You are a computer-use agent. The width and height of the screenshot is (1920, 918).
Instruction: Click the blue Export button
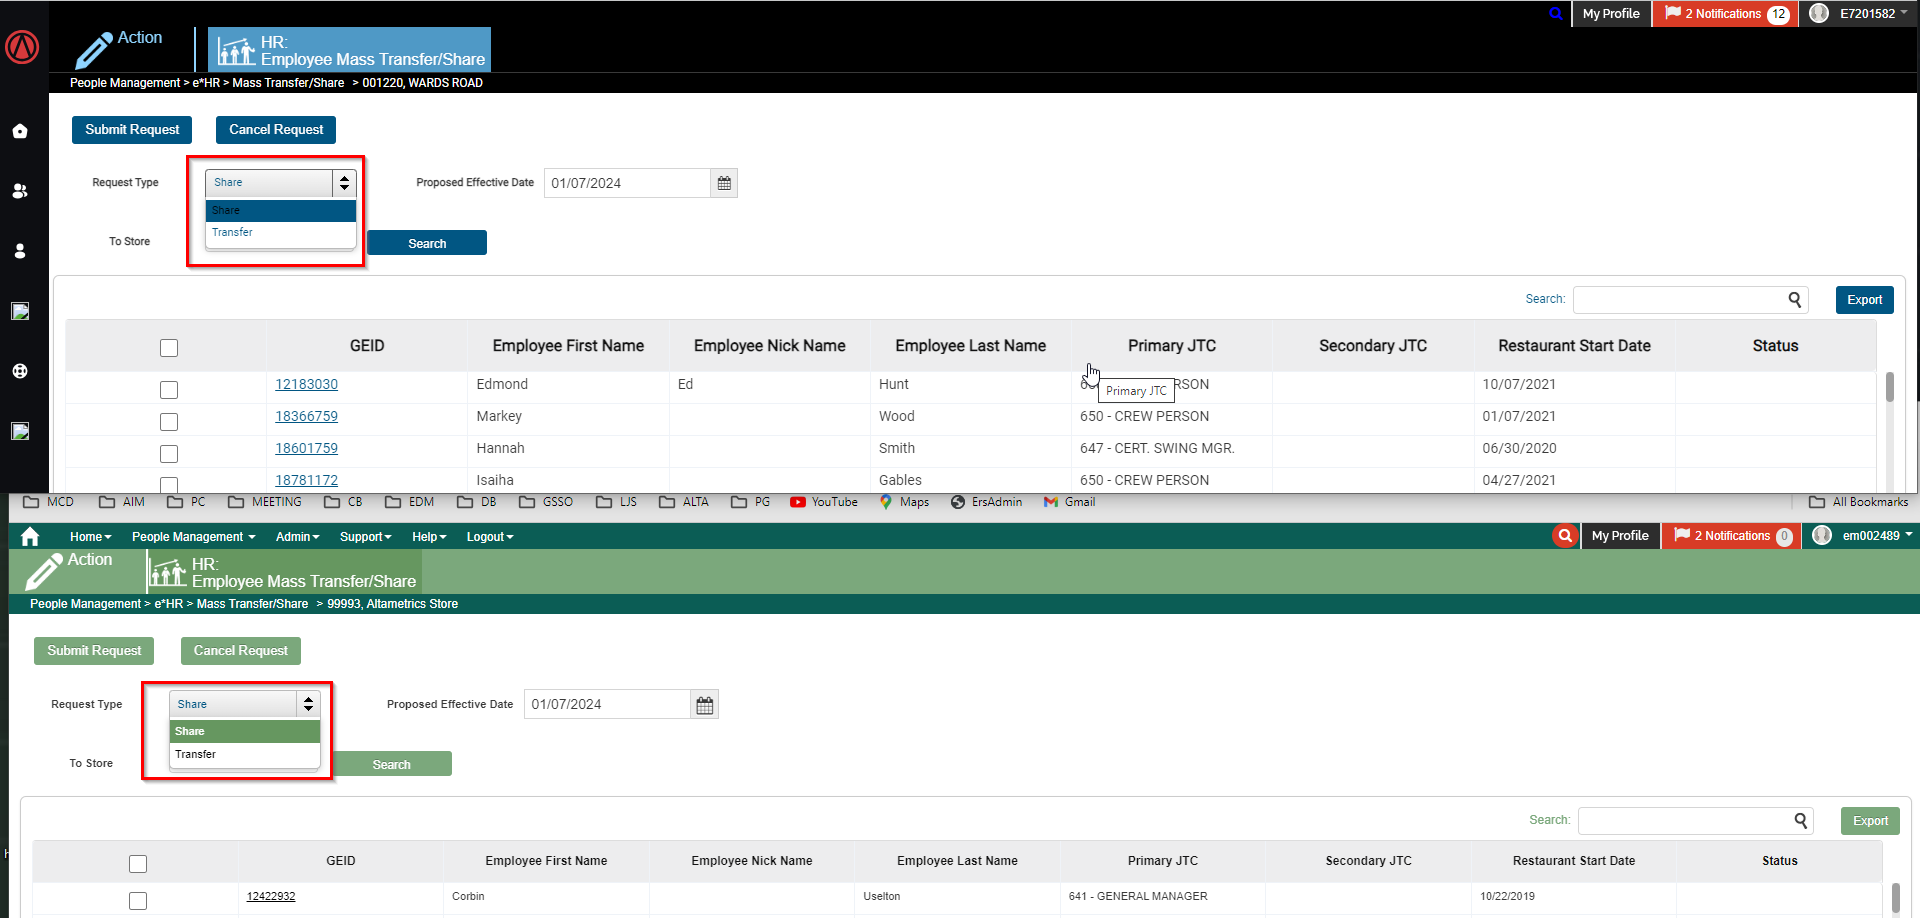pyautogui.click(x=1864, y=300)
